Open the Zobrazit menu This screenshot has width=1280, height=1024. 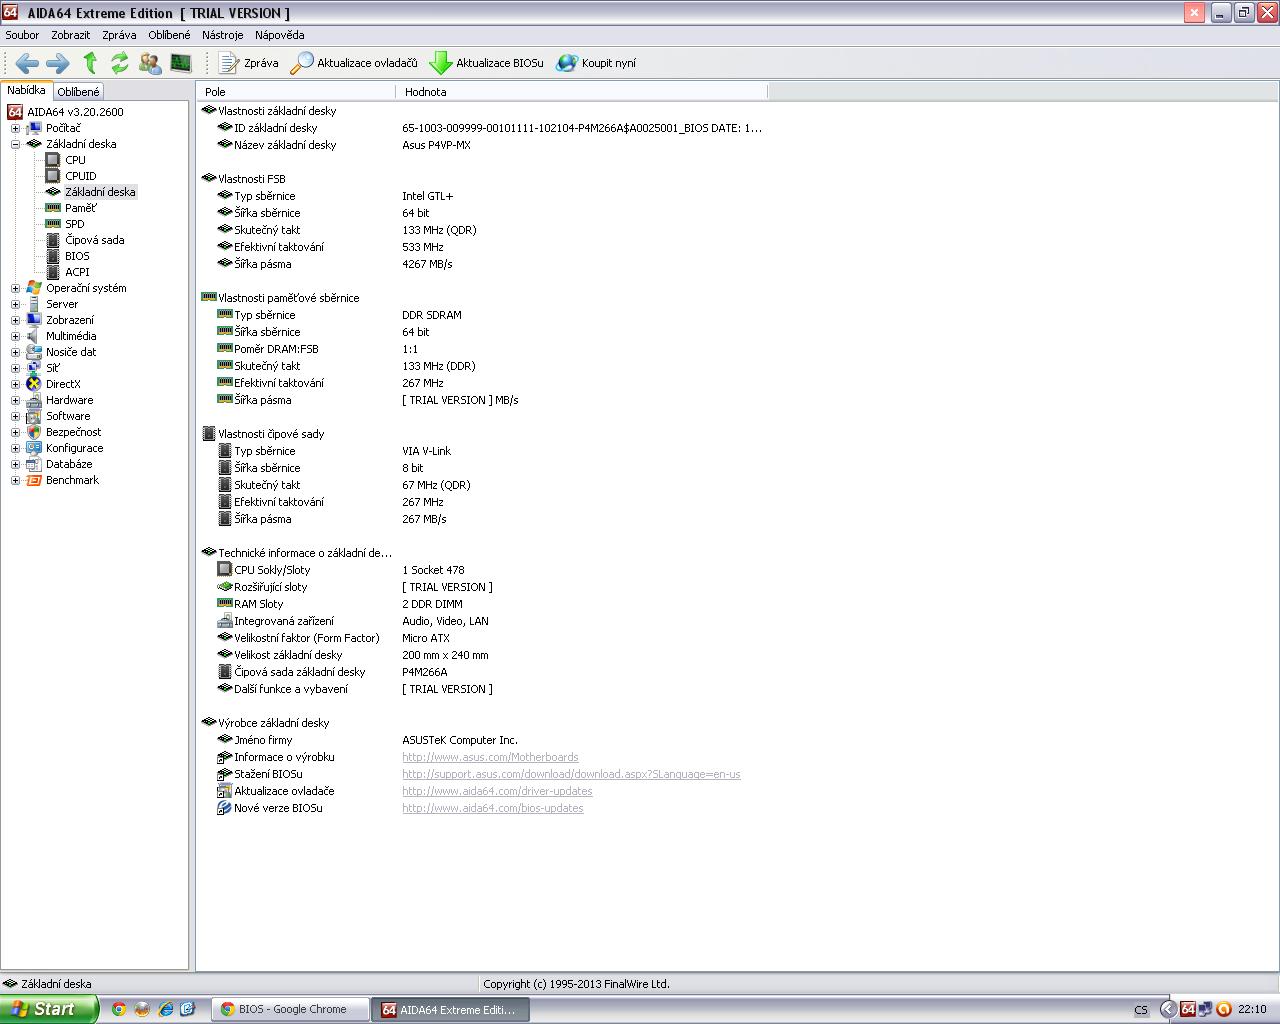[x=71, y=35]
